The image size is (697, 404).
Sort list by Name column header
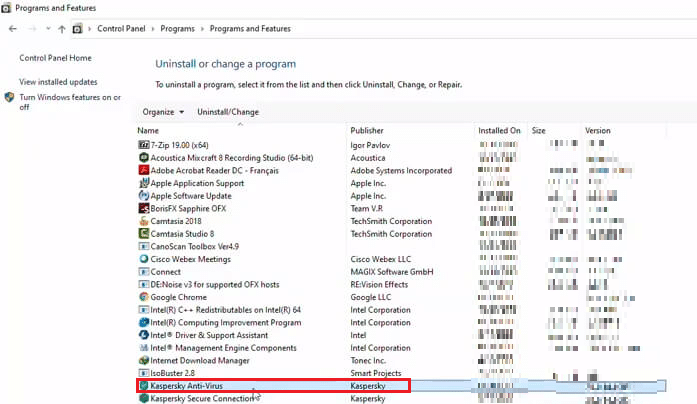148,130
